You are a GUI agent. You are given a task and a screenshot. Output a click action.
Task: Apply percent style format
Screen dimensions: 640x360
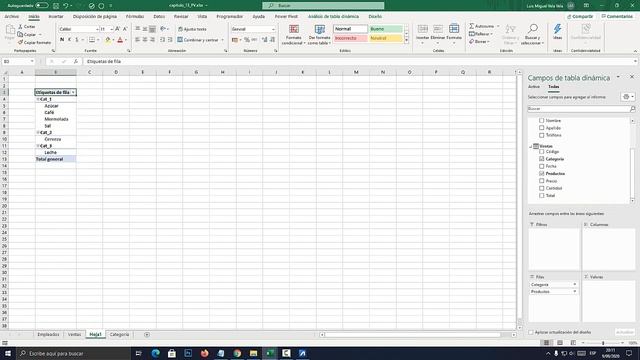(x=247, y=40)
